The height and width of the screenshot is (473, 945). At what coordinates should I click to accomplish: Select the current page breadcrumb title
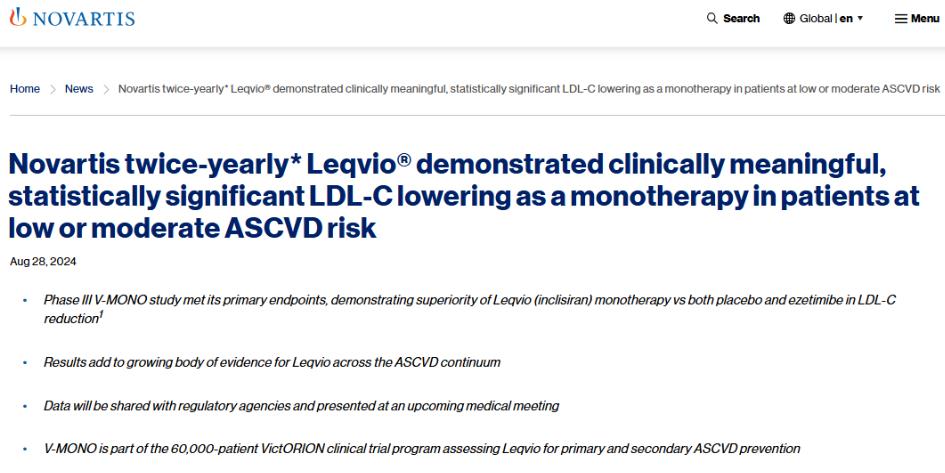tap(528, 89)
